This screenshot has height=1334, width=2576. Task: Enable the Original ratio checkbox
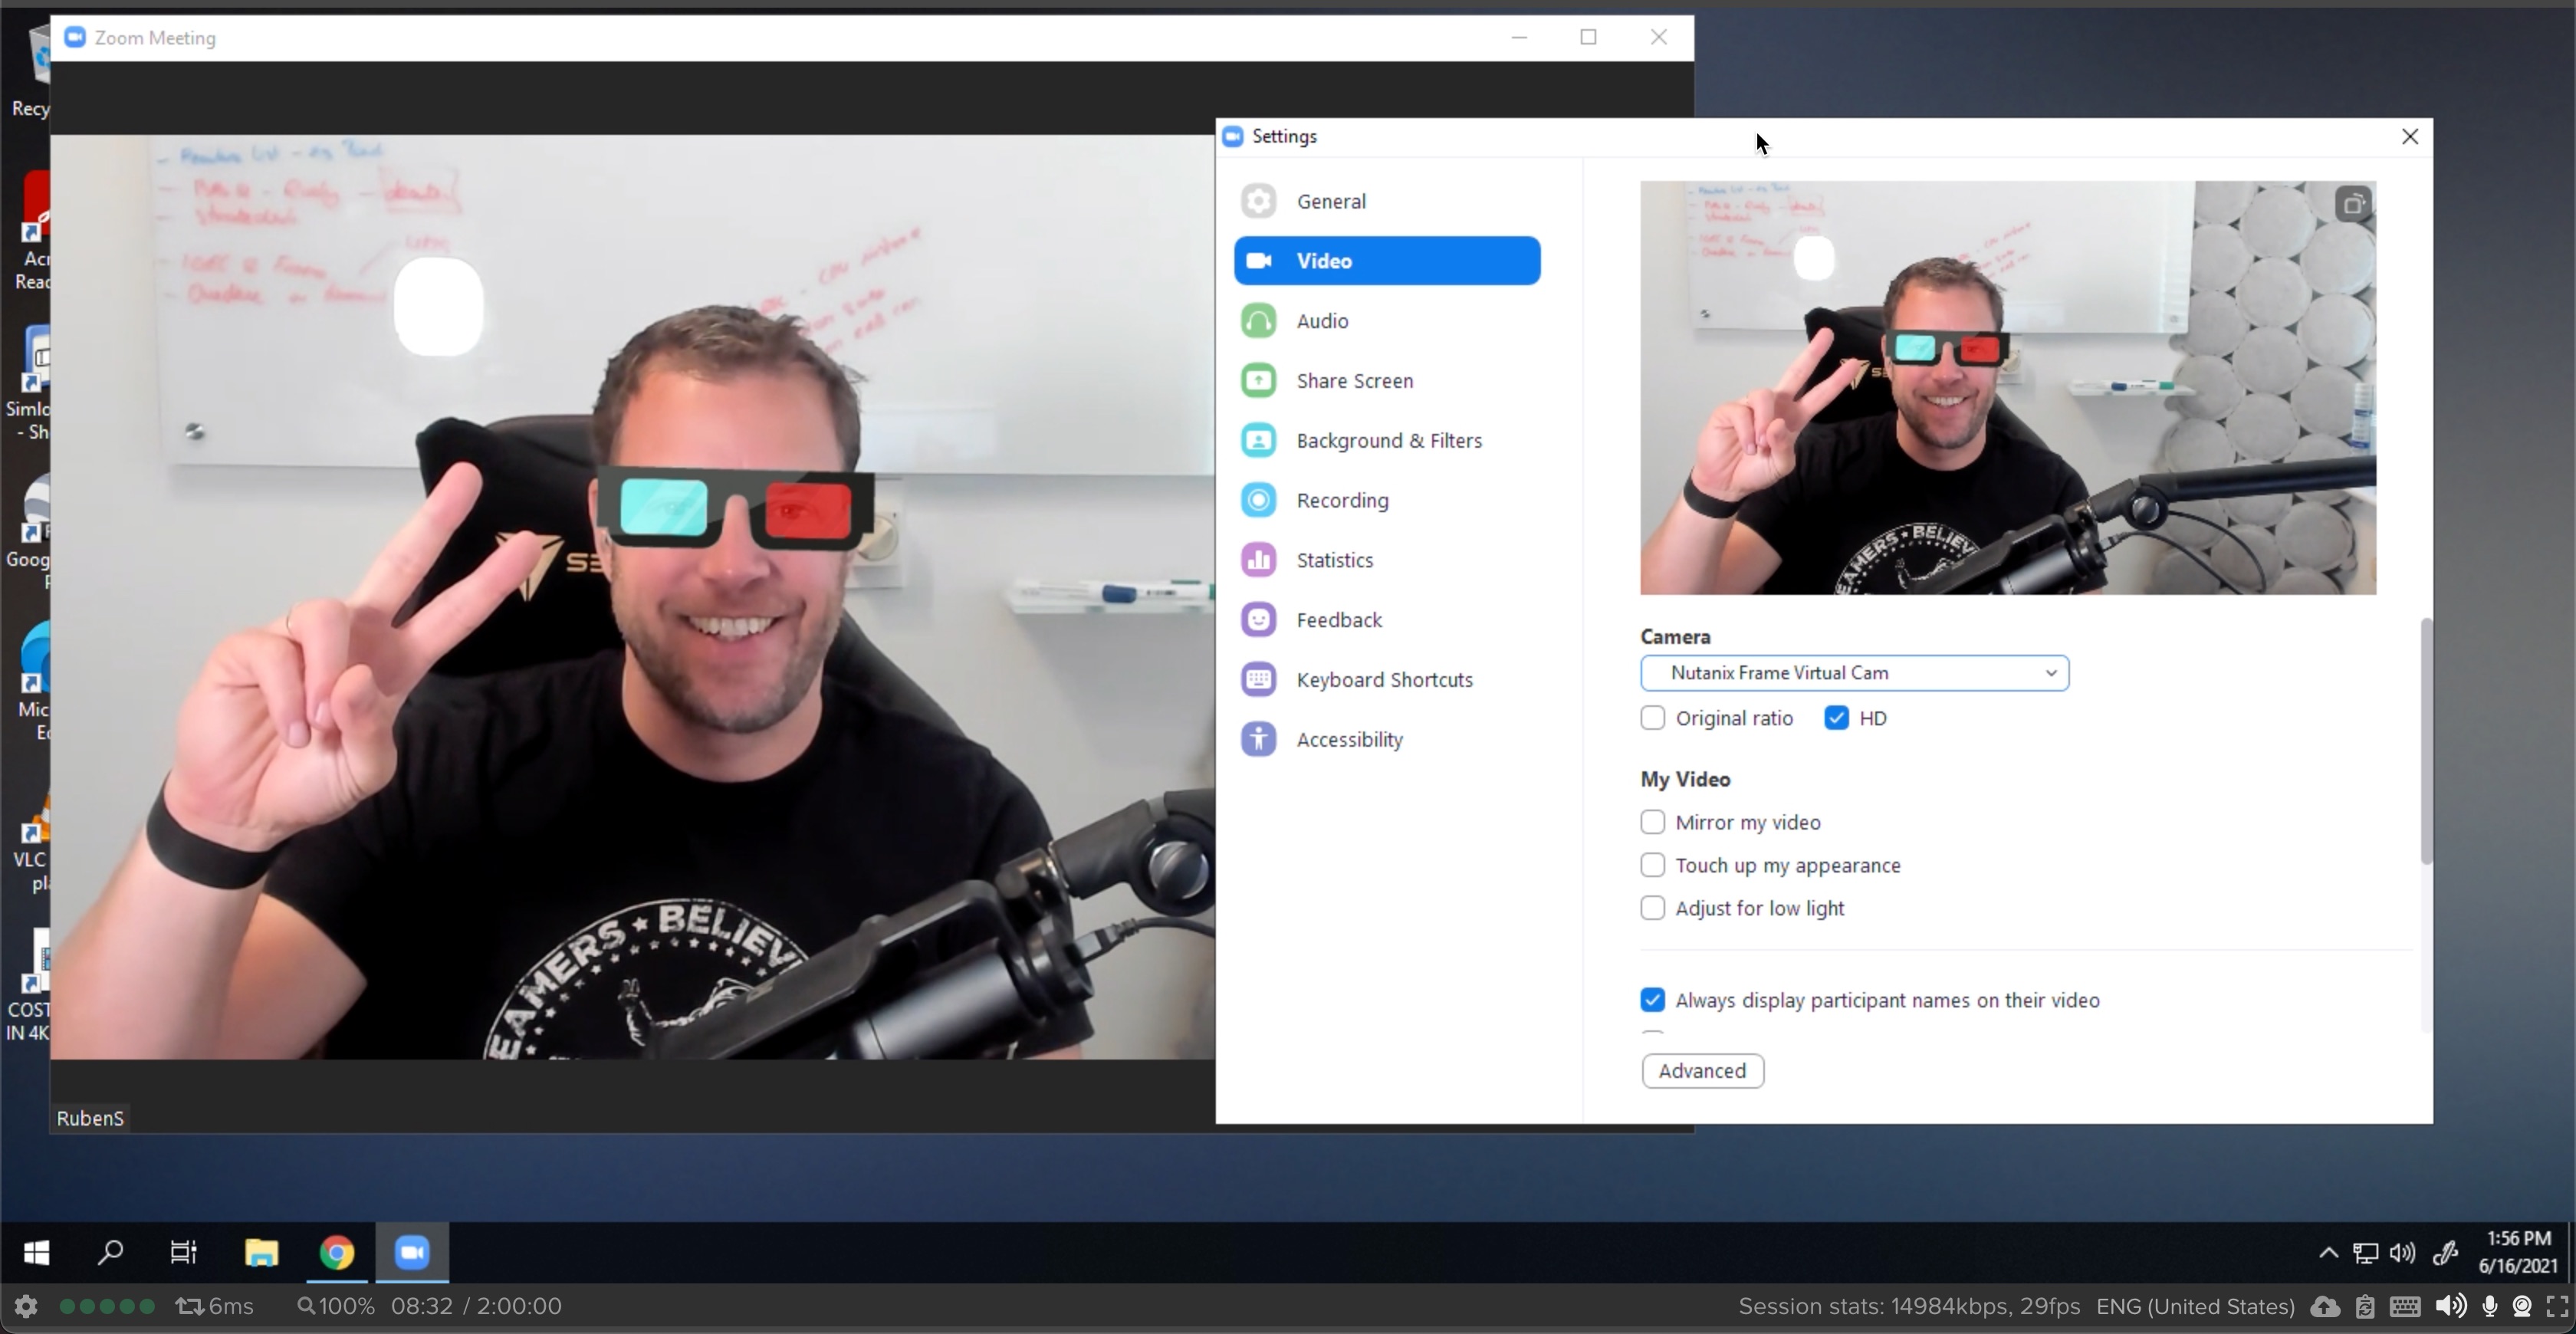[x=1653, y=718]
